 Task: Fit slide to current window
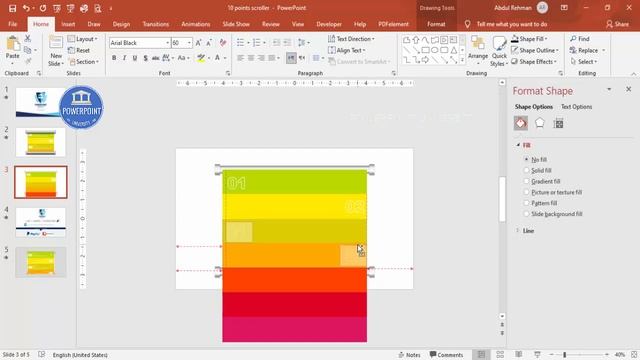(634, 355)
